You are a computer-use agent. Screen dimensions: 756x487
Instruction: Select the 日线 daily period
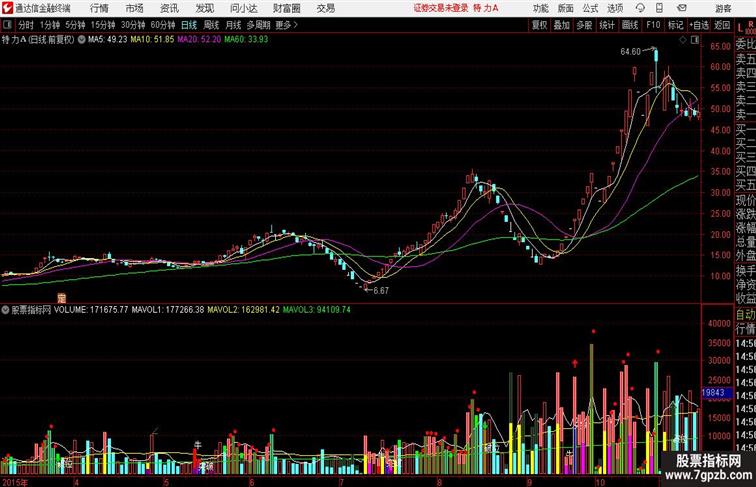point(189,25)
